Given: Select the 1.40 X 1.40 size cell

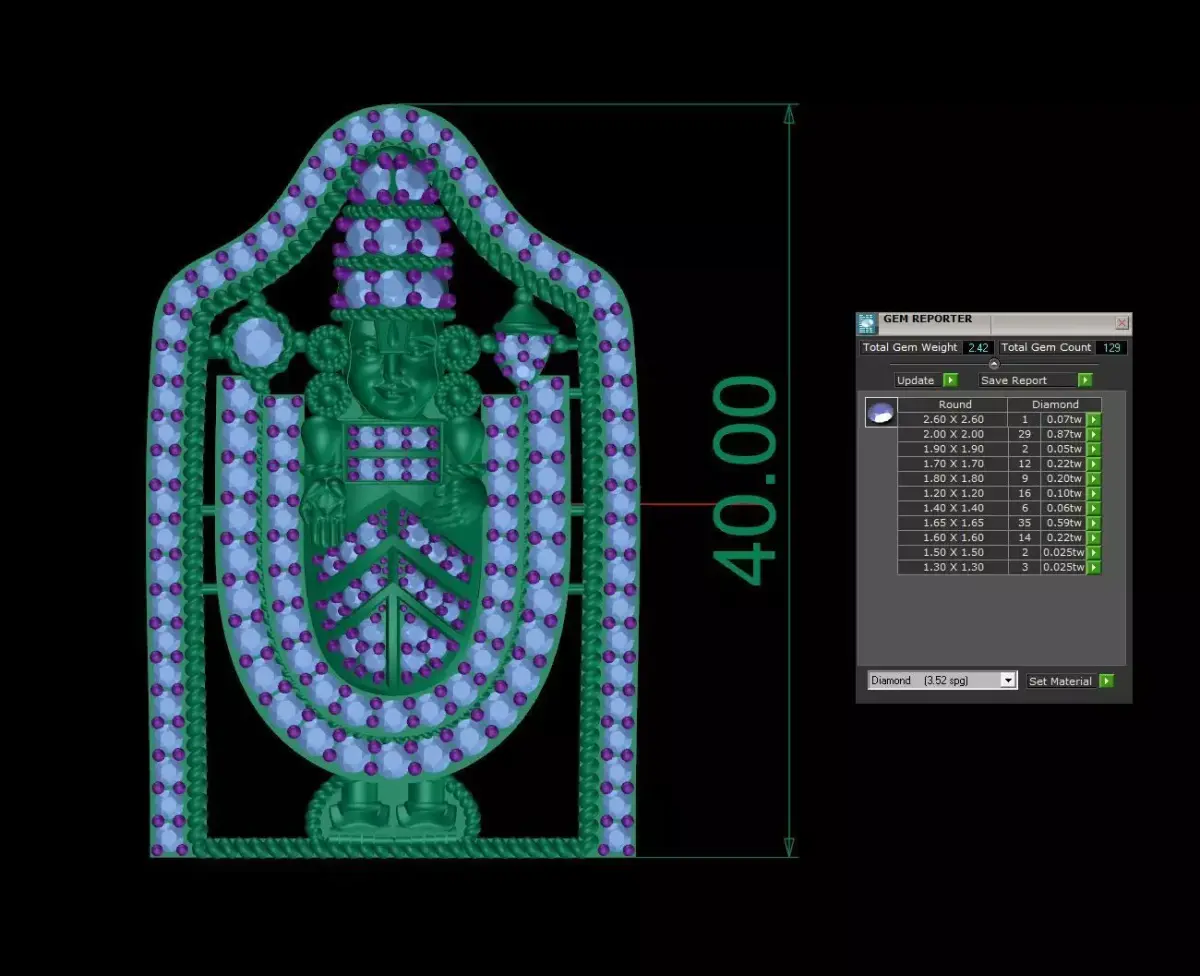Looking at the screenshot, I should 953,508.
